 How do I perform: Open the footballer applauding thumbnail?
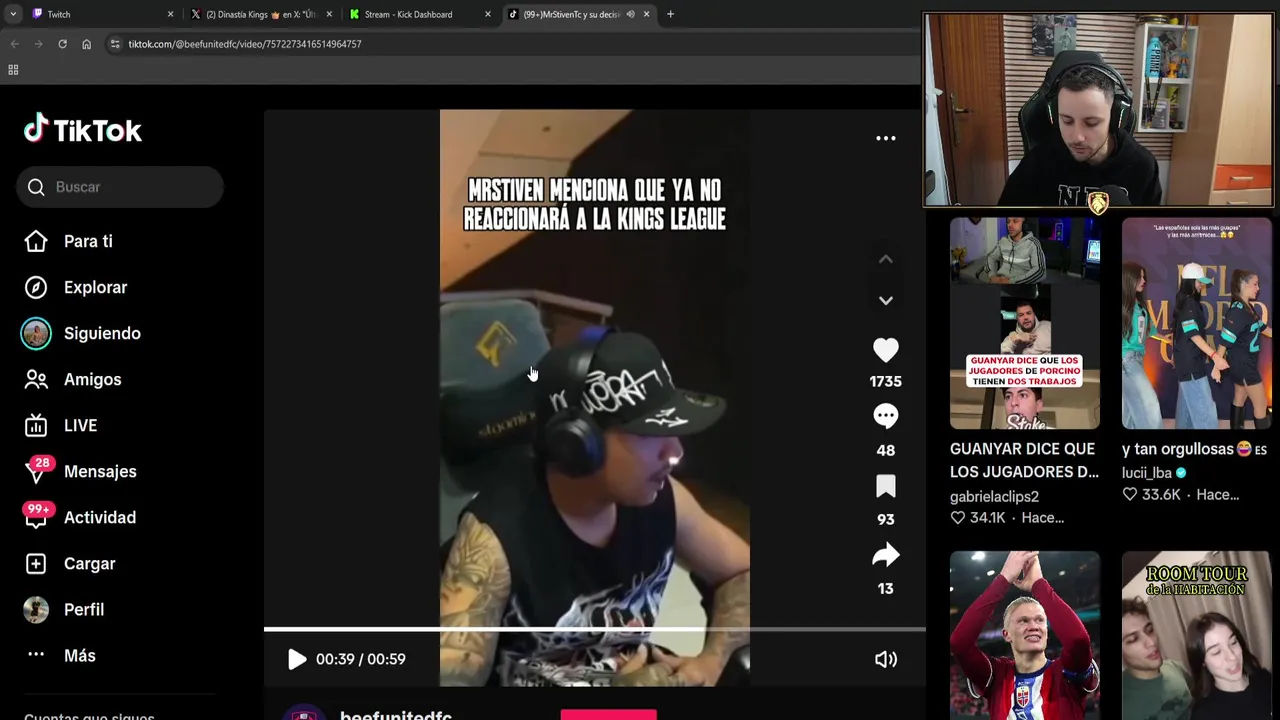[x=1025, y=635]
